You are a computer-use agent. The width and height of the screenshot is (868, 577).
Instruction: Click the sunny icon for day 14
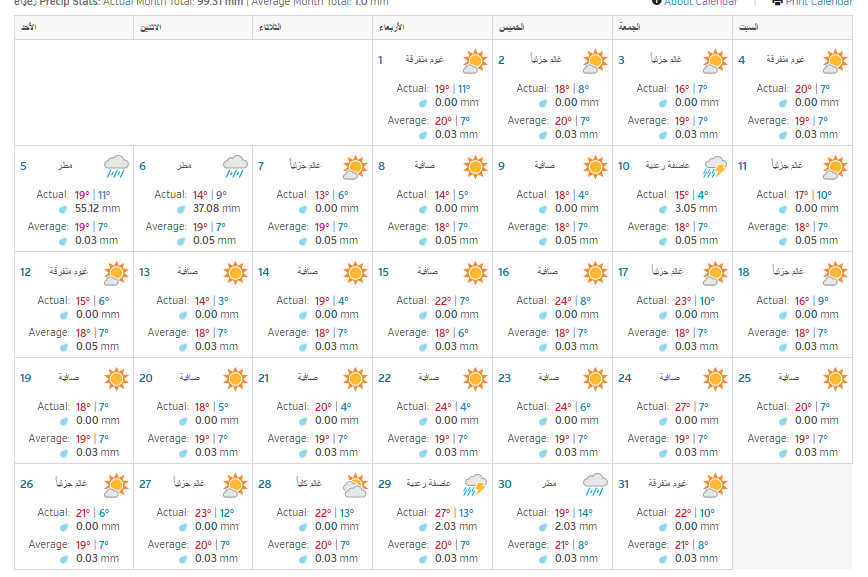tap(355, 273)
